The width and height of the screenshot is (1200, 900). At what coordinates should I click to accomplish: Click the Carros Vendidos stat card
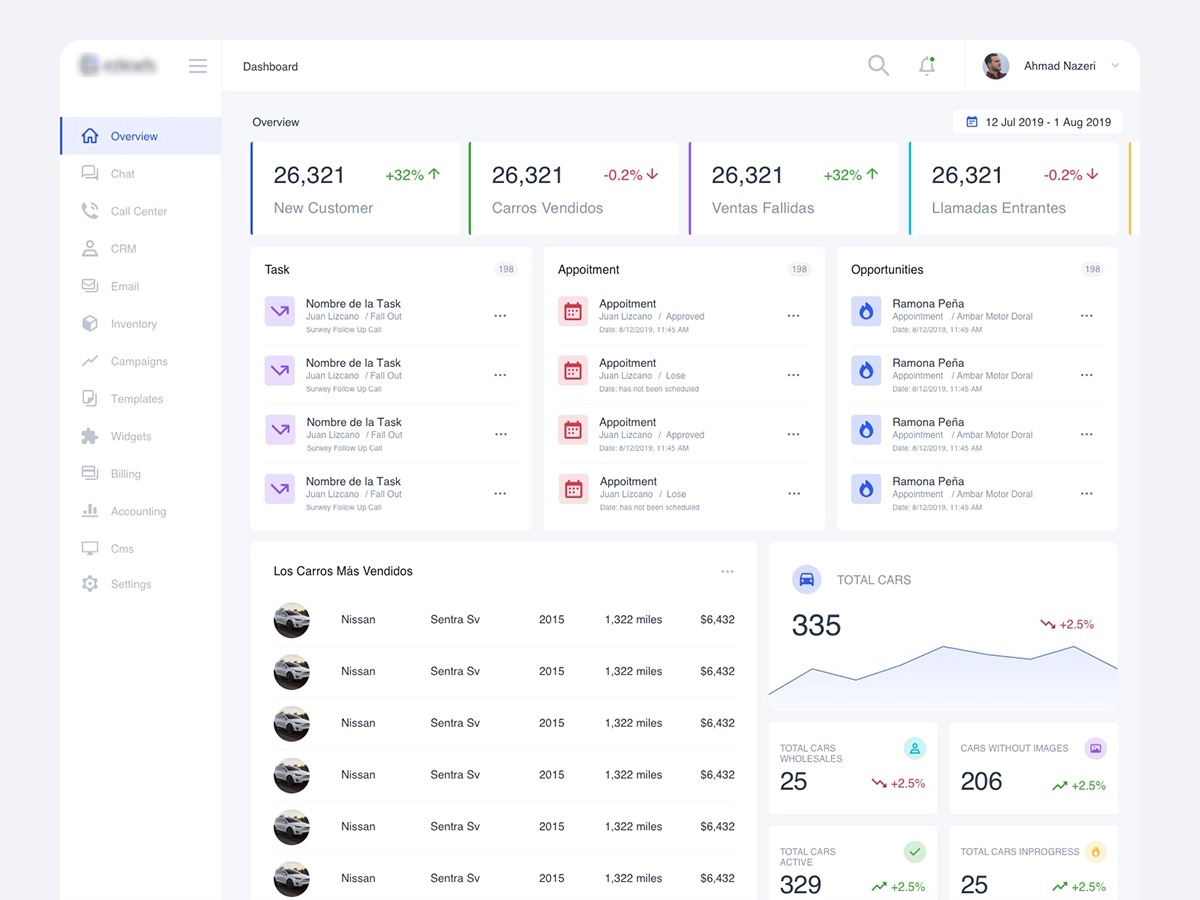click(574, 189)
